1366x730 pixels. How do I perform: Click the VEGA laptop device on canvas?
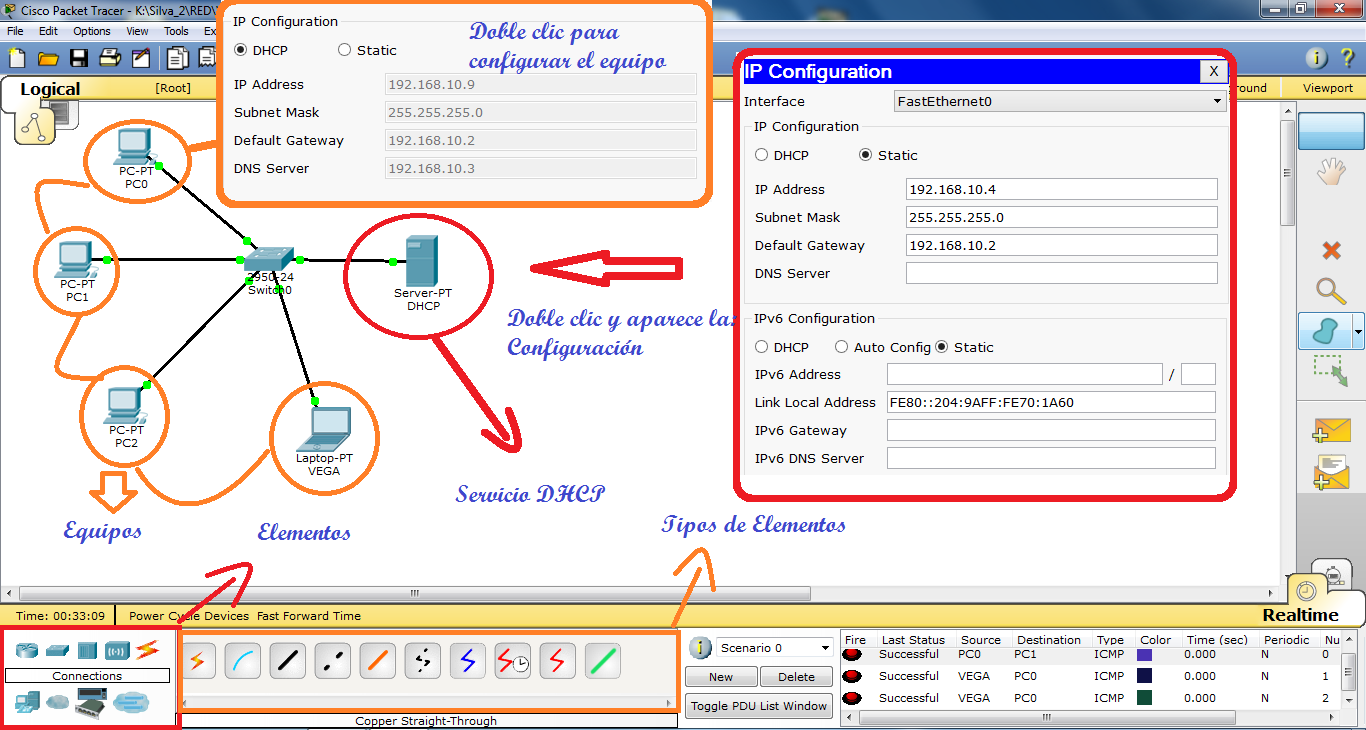pos(324,429)
